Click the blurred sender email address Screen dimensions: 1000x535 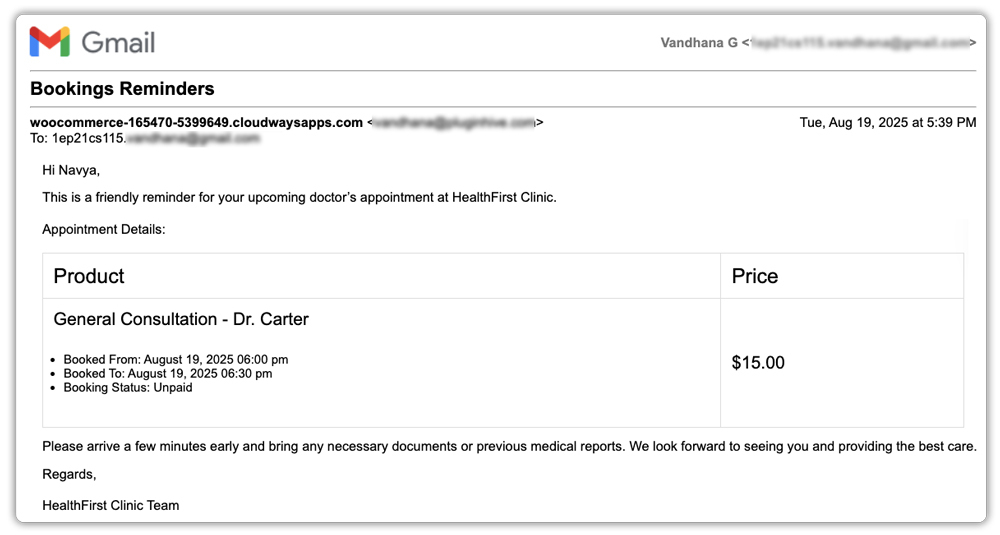coord(455,123)
